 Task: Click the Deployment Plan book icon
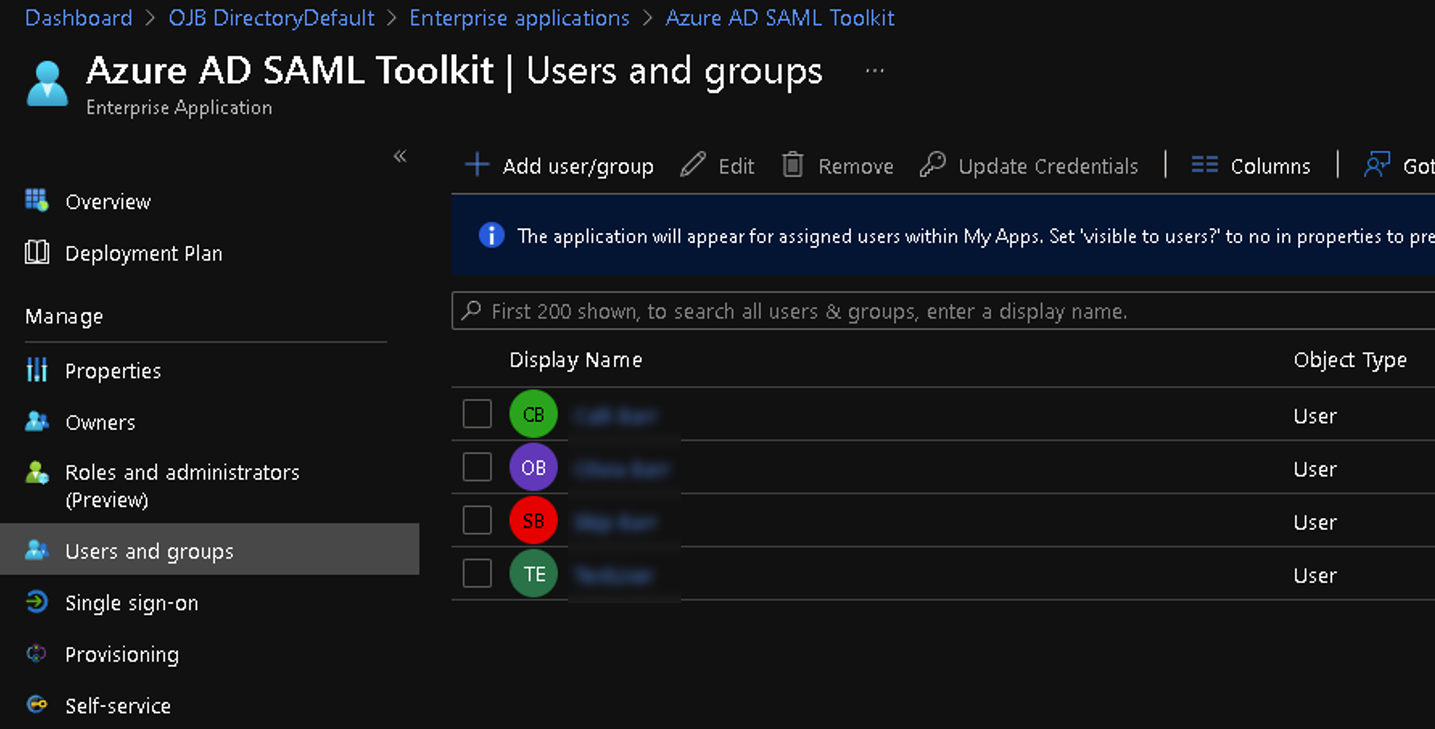pyautogui.click(x=37, y=252)
